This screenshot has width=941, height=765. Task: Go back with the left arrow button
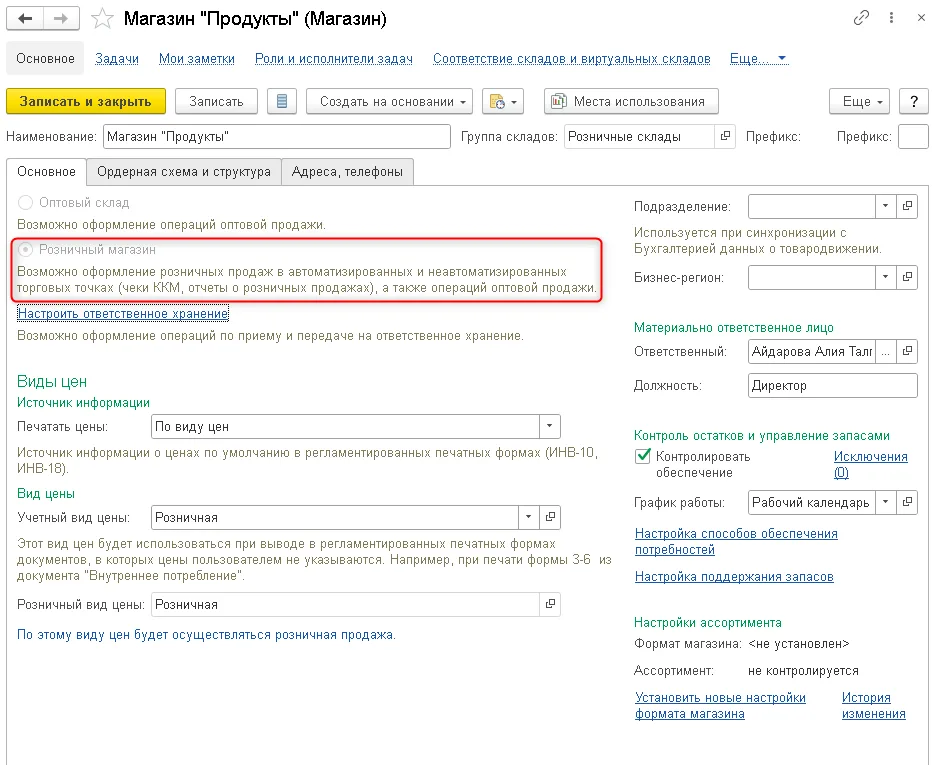(25, 19)
